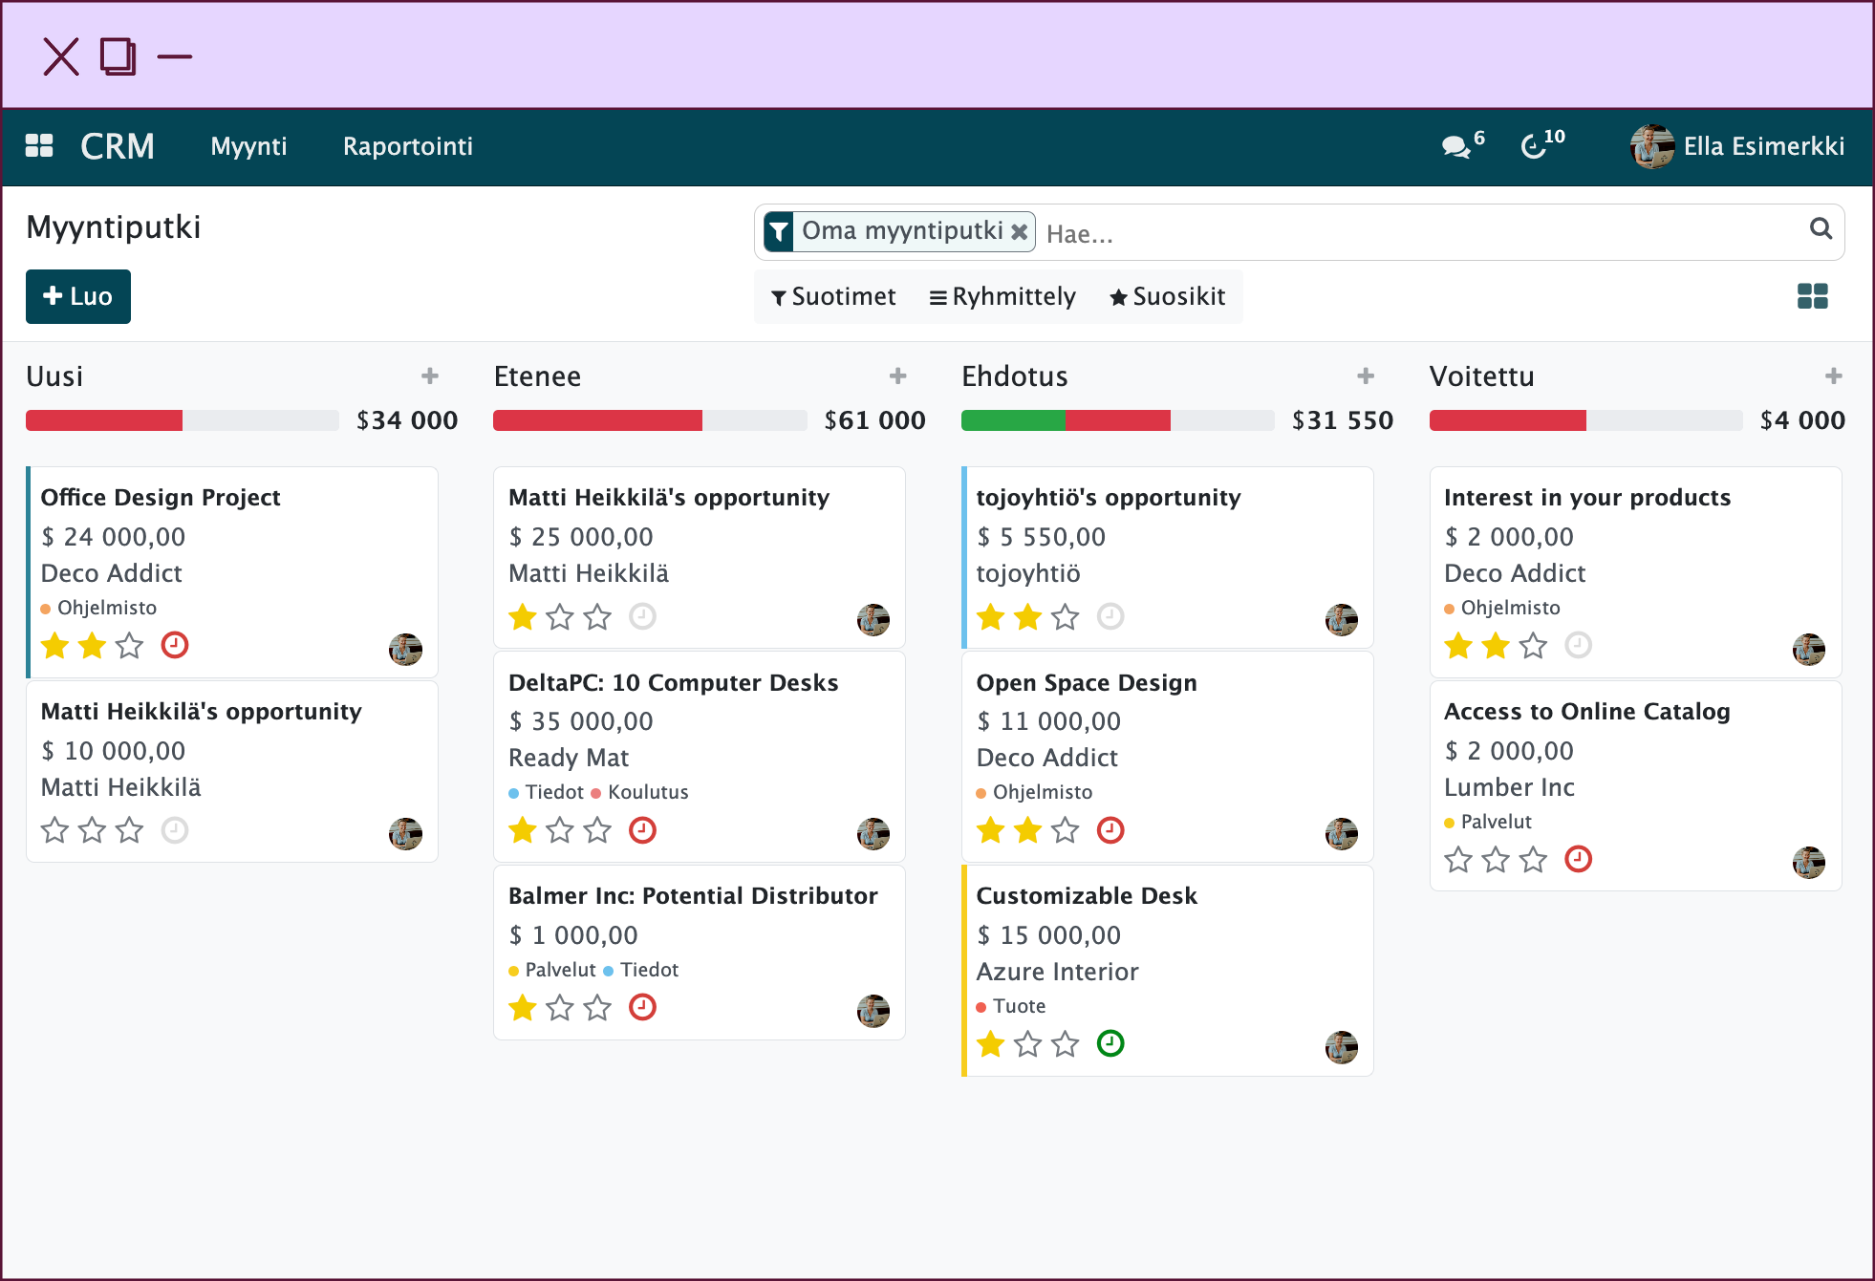
Task: Set second star on DeltaPC: 10 Computer Desks
Action: (x=560, y=831)
